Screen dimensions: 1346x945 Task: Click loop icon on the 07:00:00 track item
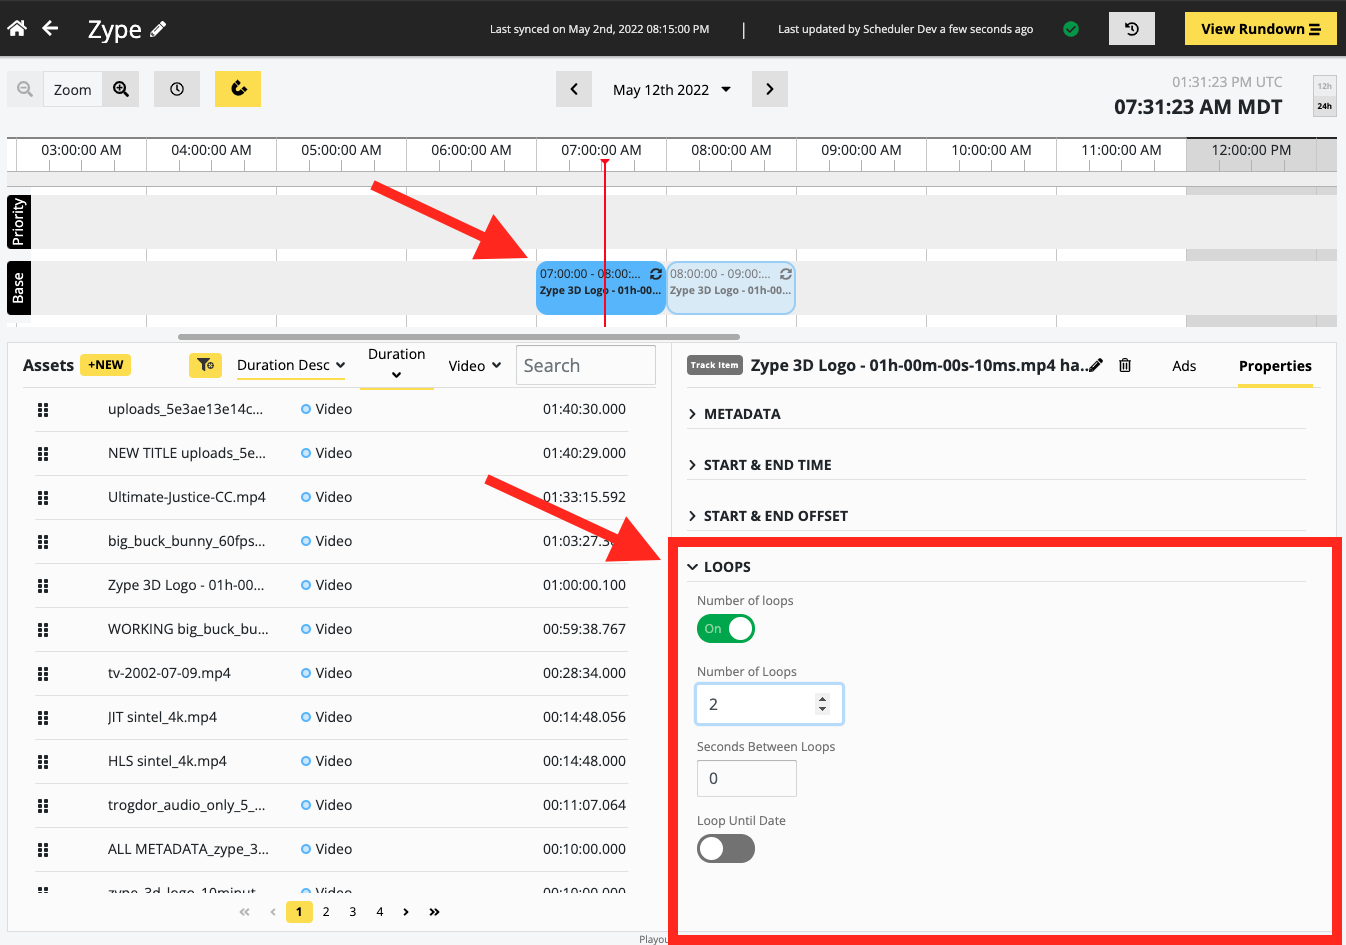tap(656, 274)
